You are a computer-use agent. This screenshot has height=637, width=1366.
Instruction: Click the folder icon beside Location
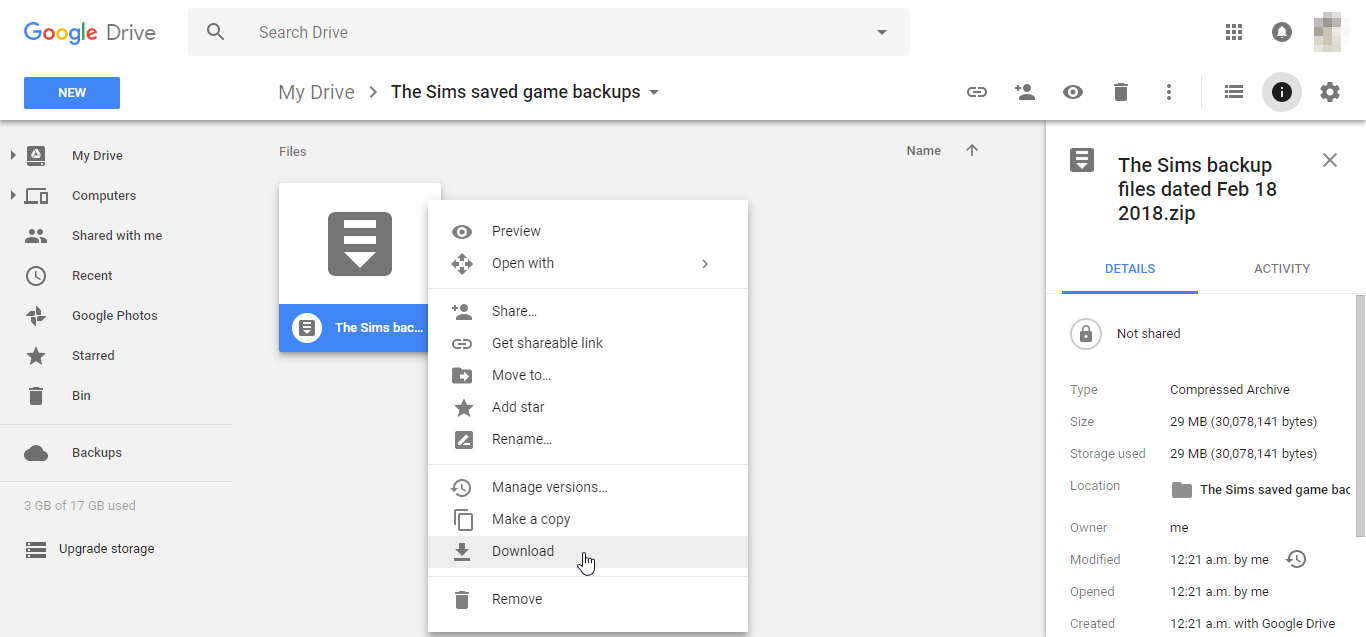tap(1182, 490)
